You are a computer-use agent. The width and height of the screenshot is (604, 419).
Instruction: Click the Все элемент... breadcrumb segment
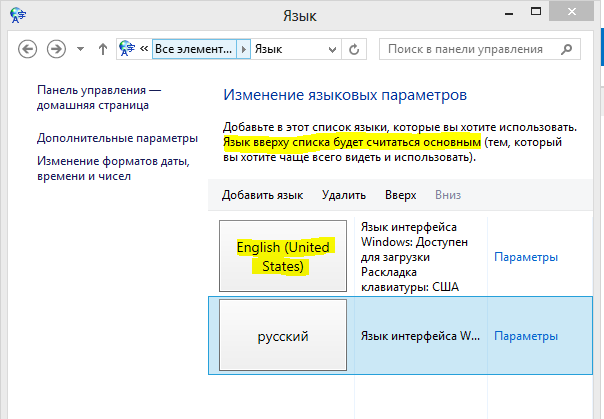pyautogui.click(x=194, y=49)
